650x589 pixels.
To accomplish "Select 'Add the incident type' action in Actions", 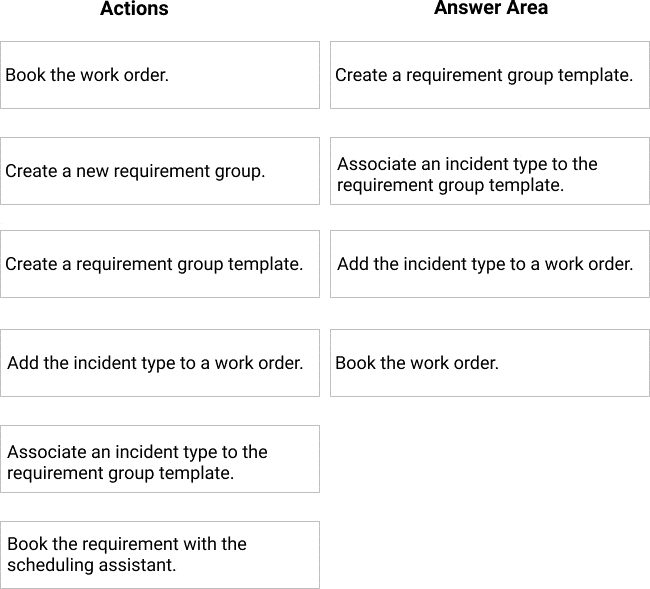I will point(160,363).
